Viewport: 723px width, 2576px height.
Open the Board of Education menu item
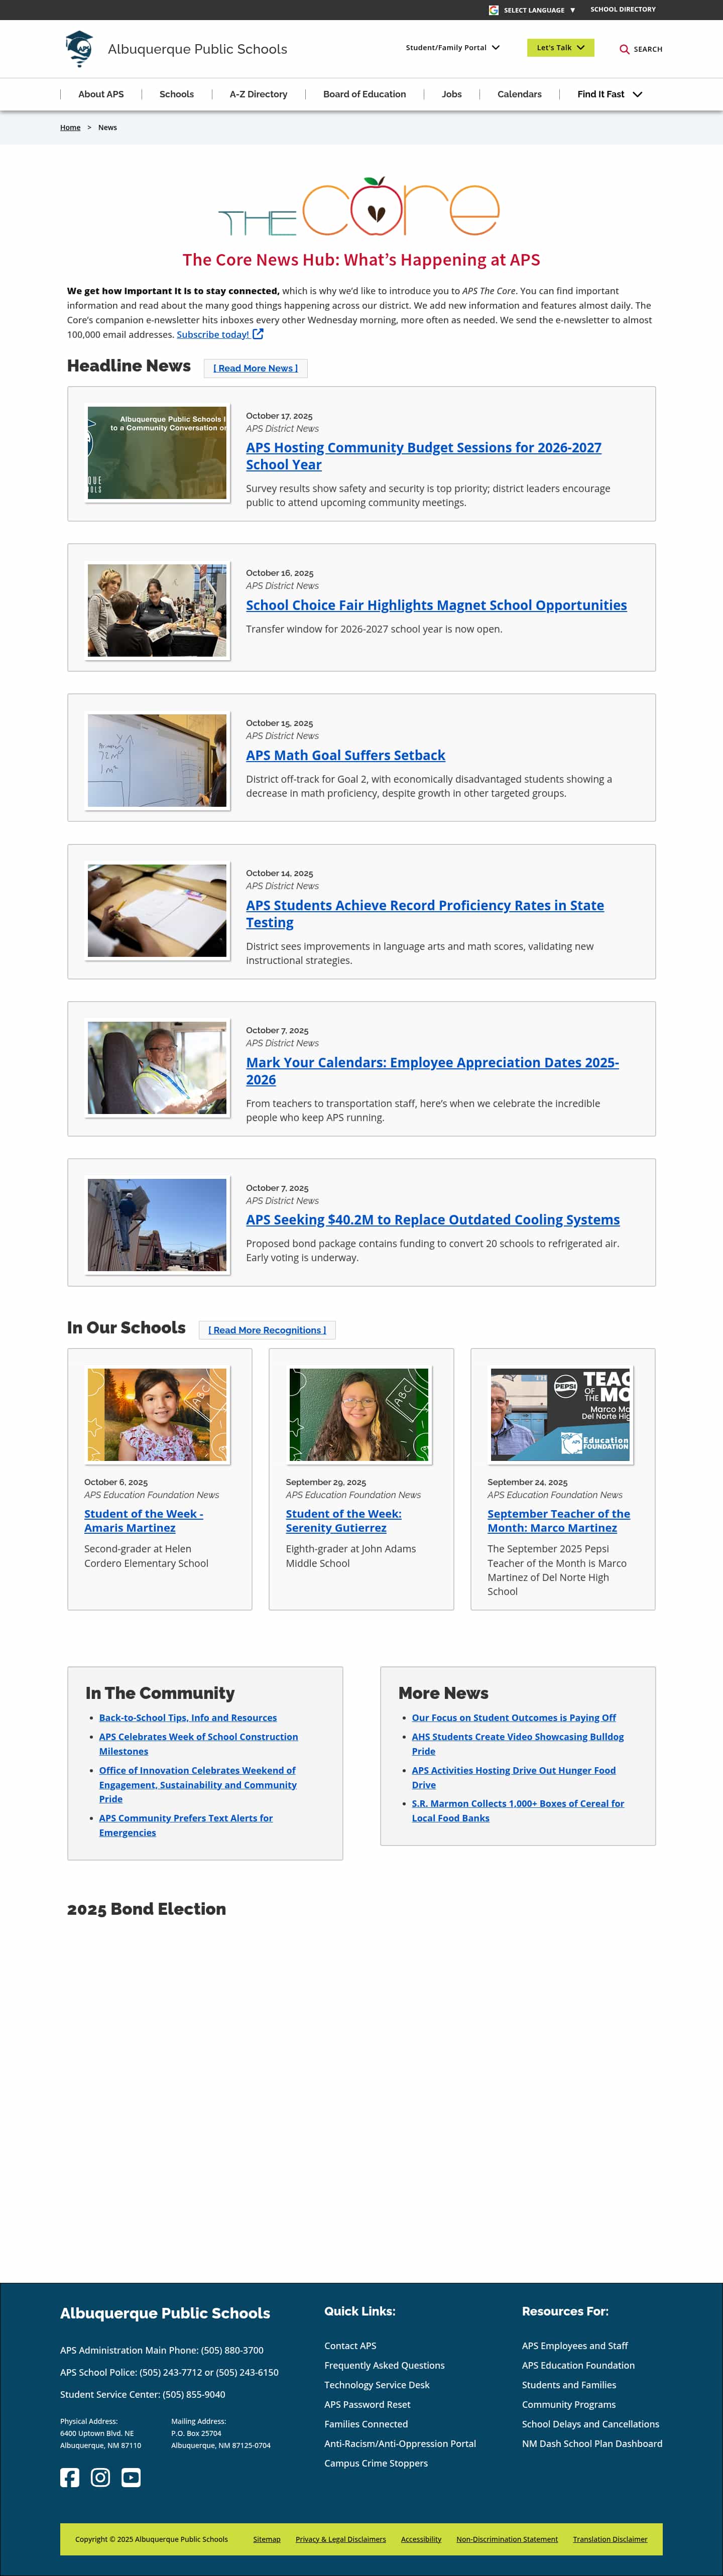365,94
